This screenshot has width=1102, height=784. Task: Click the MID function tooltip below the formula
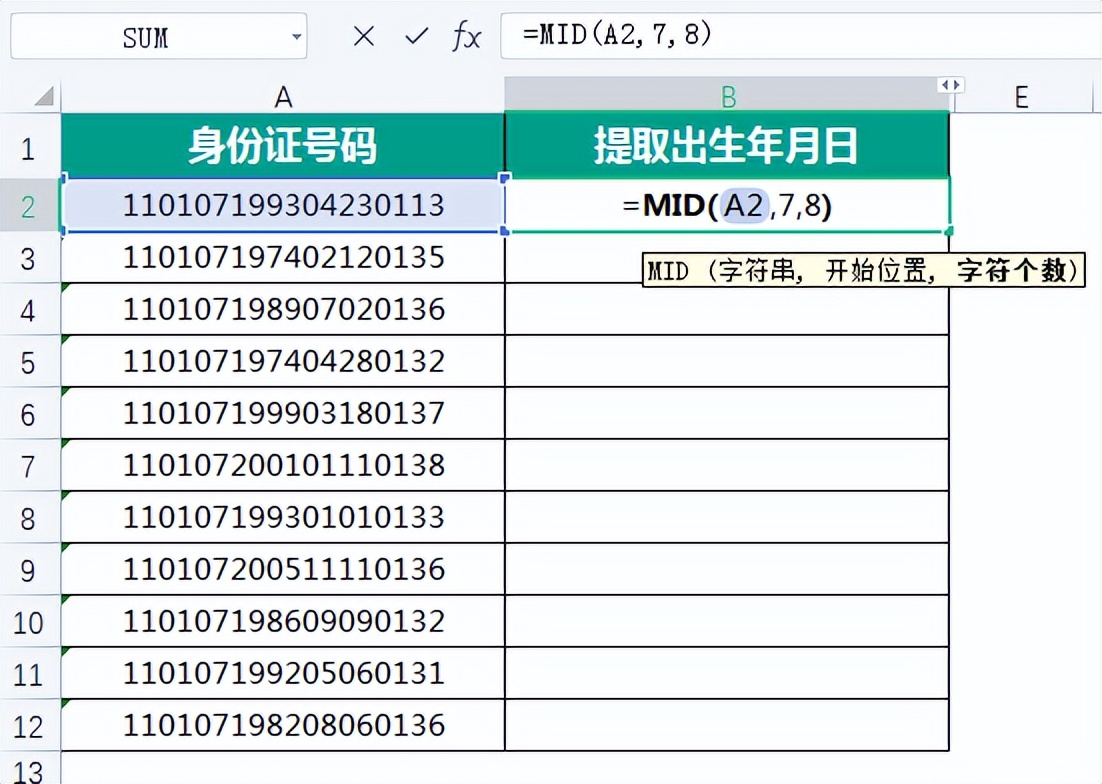pos(862,269)
